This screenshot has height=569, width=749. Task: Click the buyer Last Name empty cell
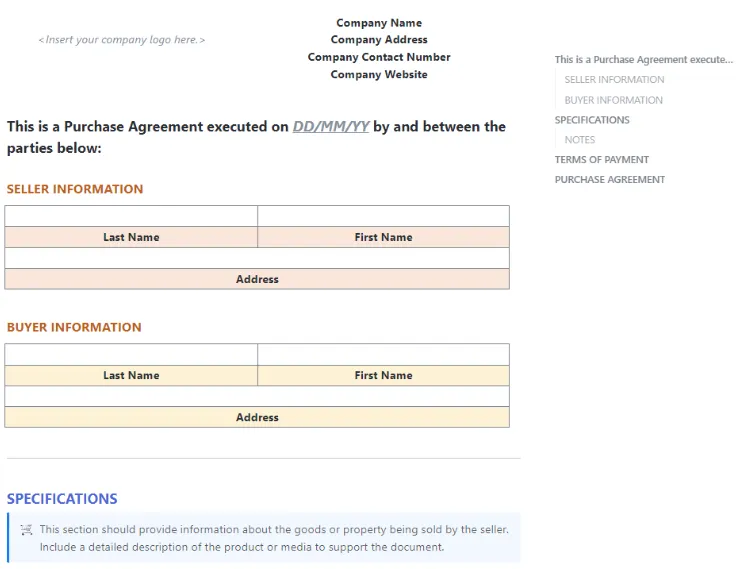131,354
